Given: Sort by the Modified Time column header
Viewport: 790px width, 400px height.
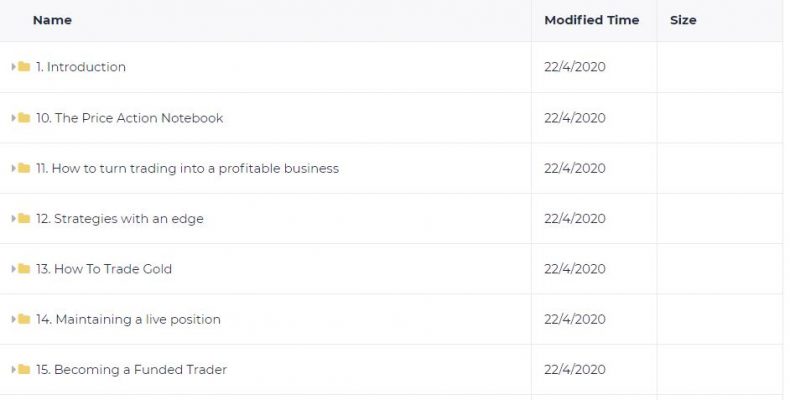Looking at the screenshot, I should click(x=591, y=20).
